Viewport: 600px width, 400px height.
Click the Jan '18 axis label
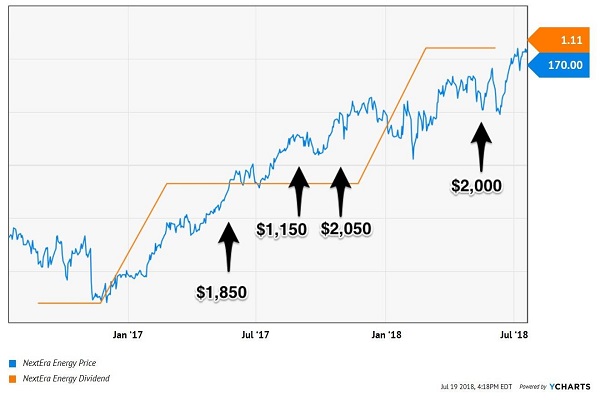click(386, 335)
